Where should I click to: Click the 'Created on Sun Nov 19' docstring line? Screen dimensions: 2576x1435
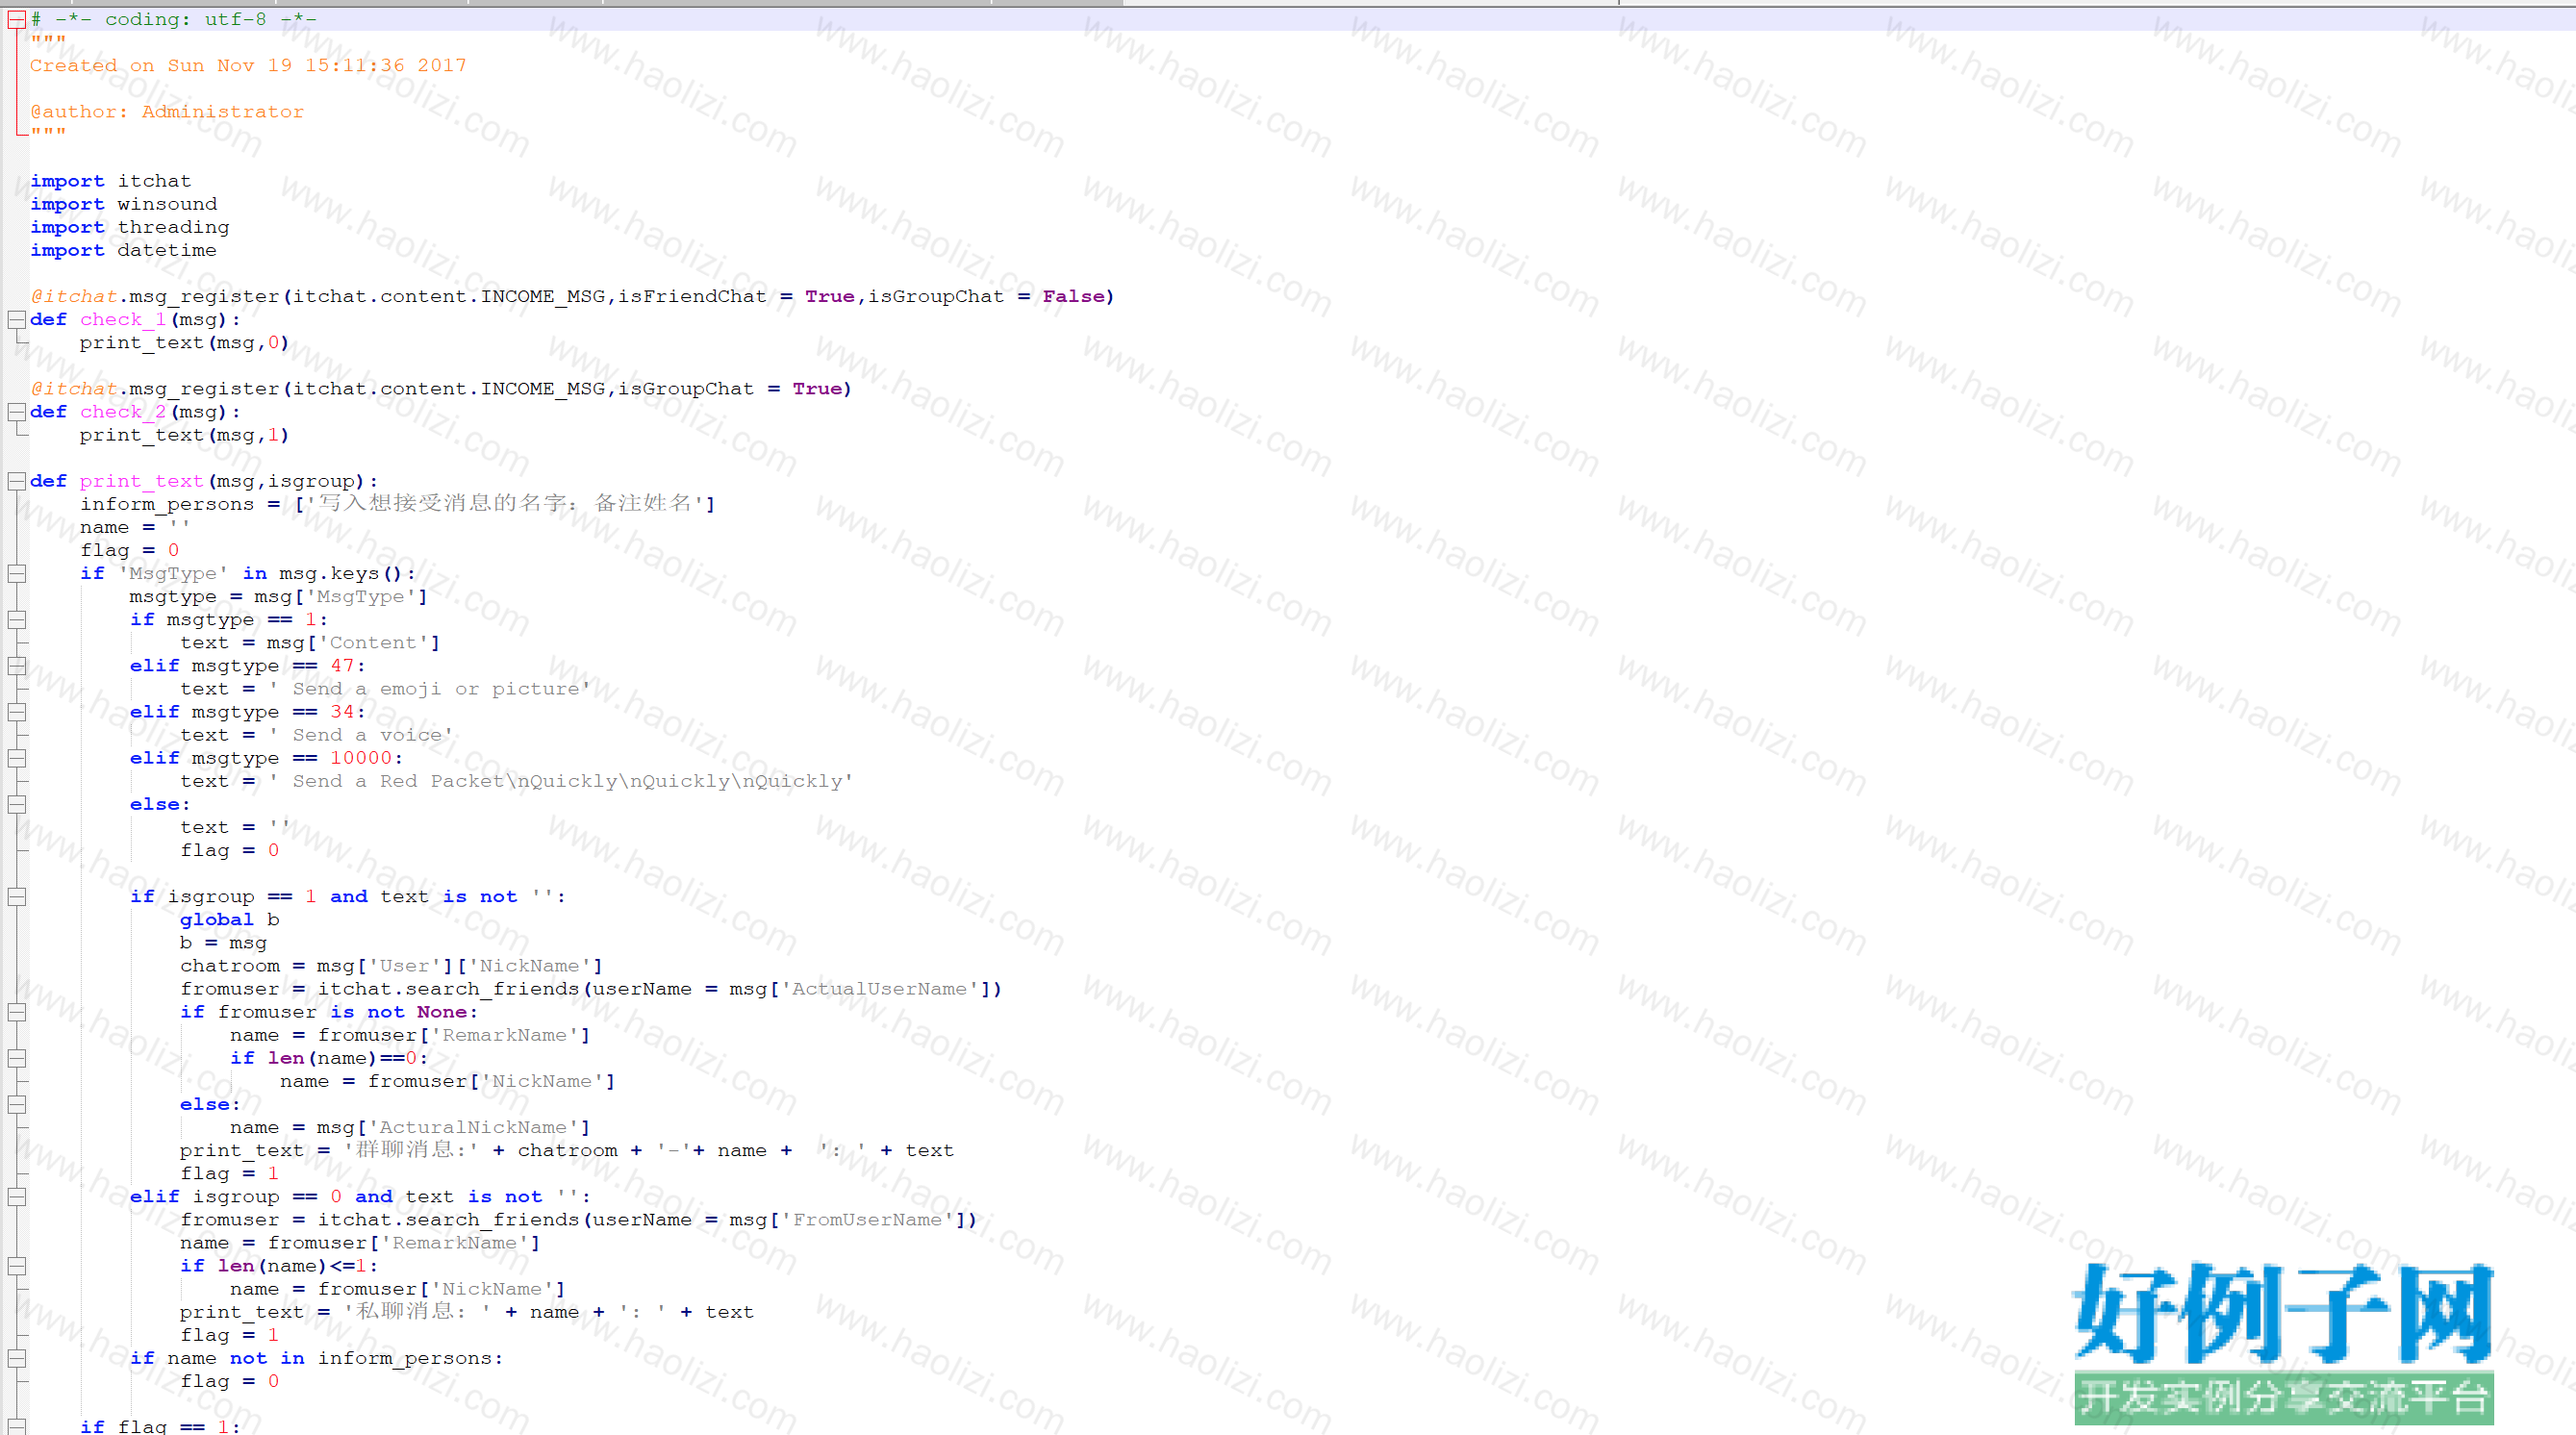coord(248,66)
